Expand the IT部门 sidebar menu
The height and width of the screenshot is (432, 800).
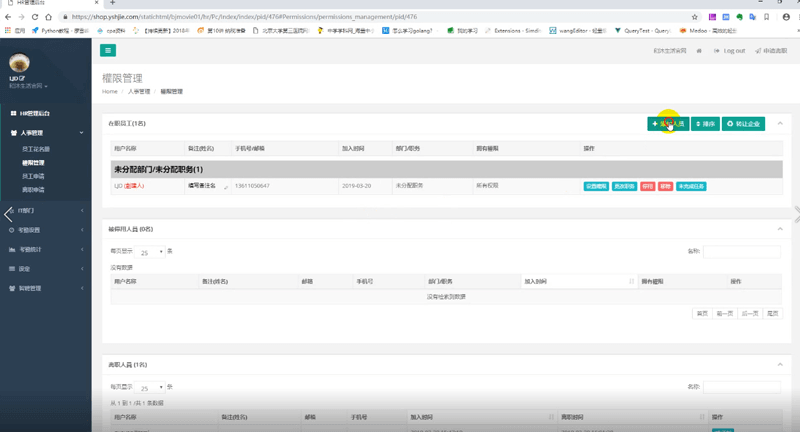pos(45,210)
